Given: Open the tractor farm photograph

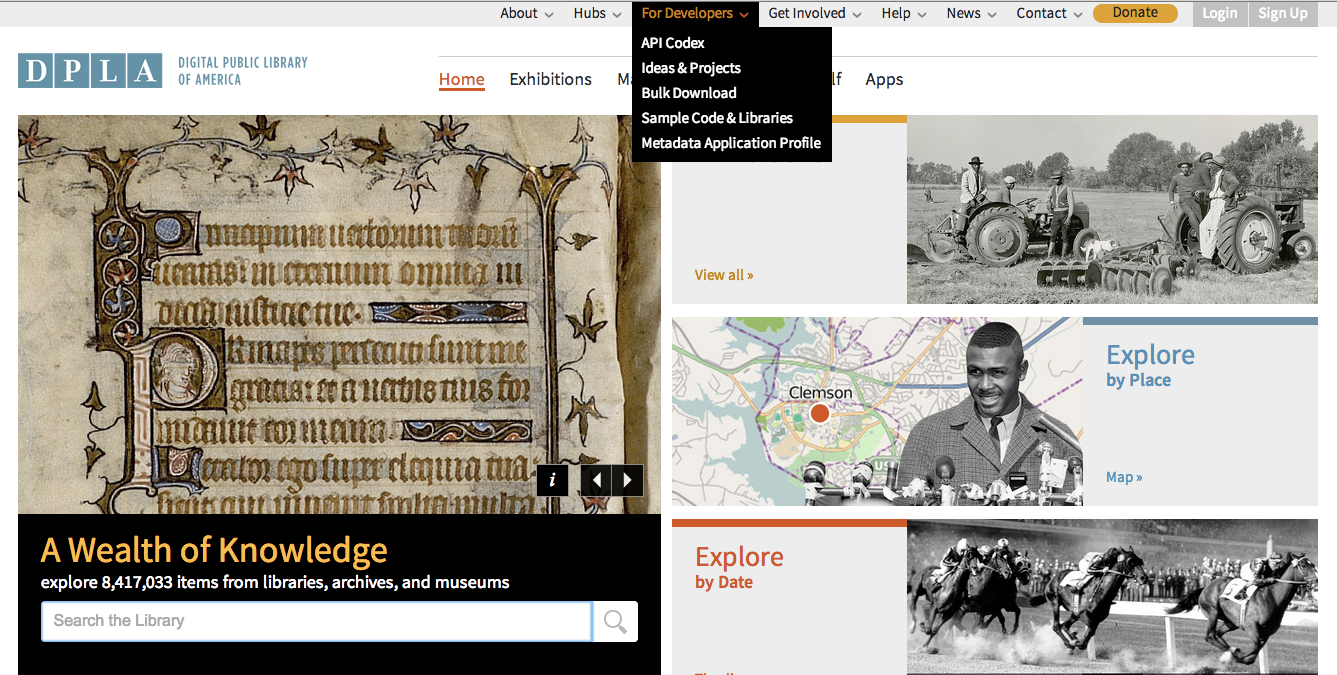Looking at the screenshot, I should coord(1112,210).
